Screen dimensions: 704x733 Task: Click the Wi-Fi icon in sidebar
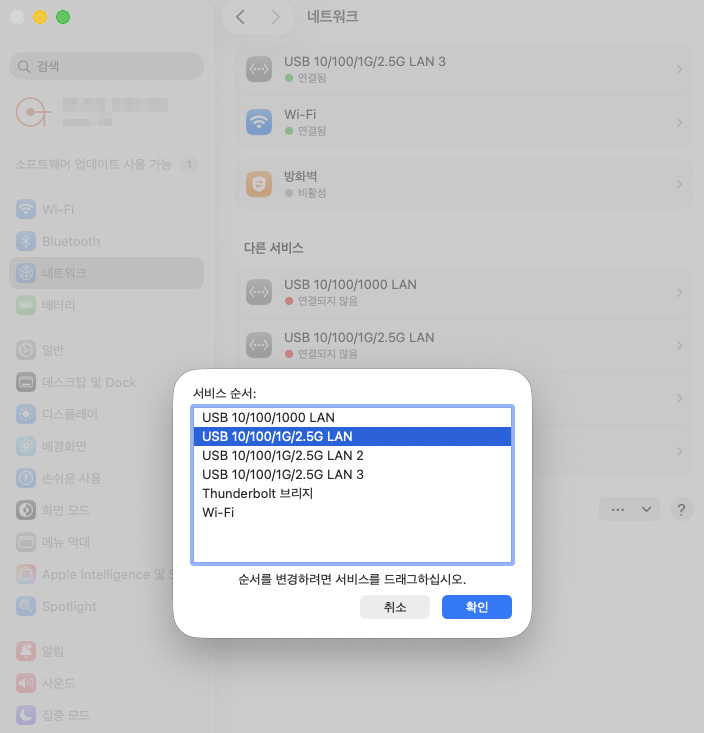26,210
